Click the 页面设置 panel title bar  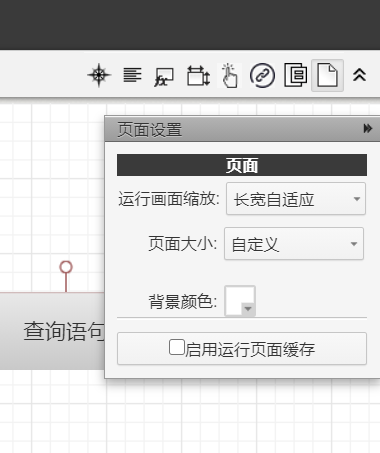tap(242, 129)
